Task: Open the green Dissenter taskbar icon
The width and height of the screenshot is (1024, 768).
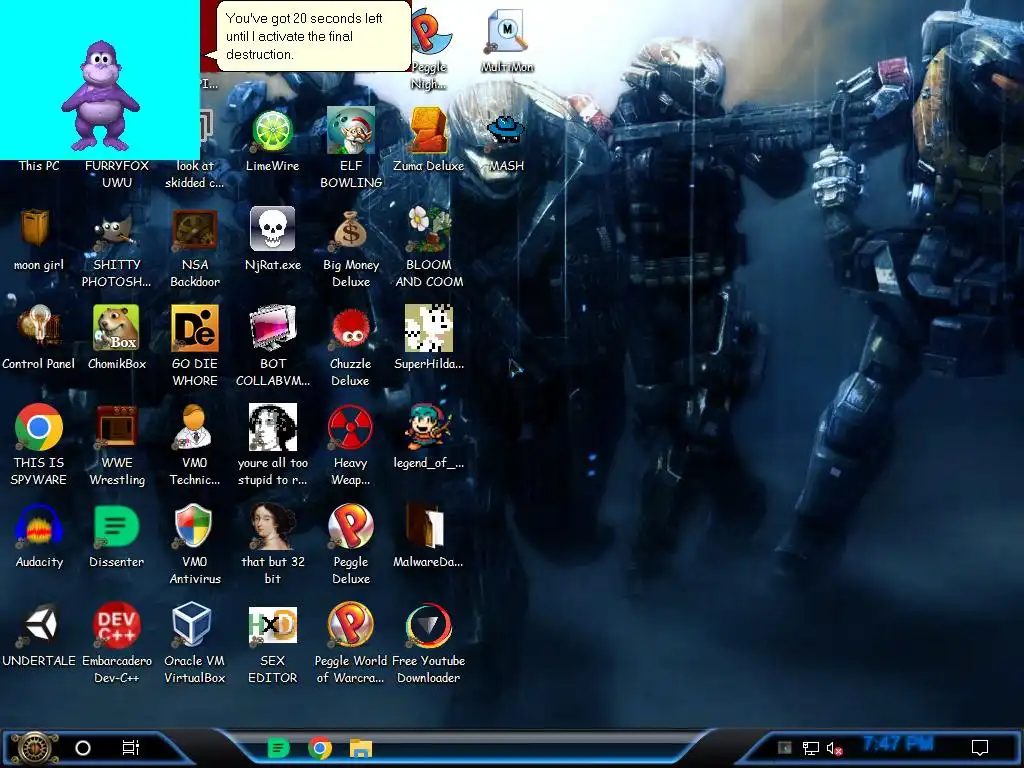Action: [279, 748]
